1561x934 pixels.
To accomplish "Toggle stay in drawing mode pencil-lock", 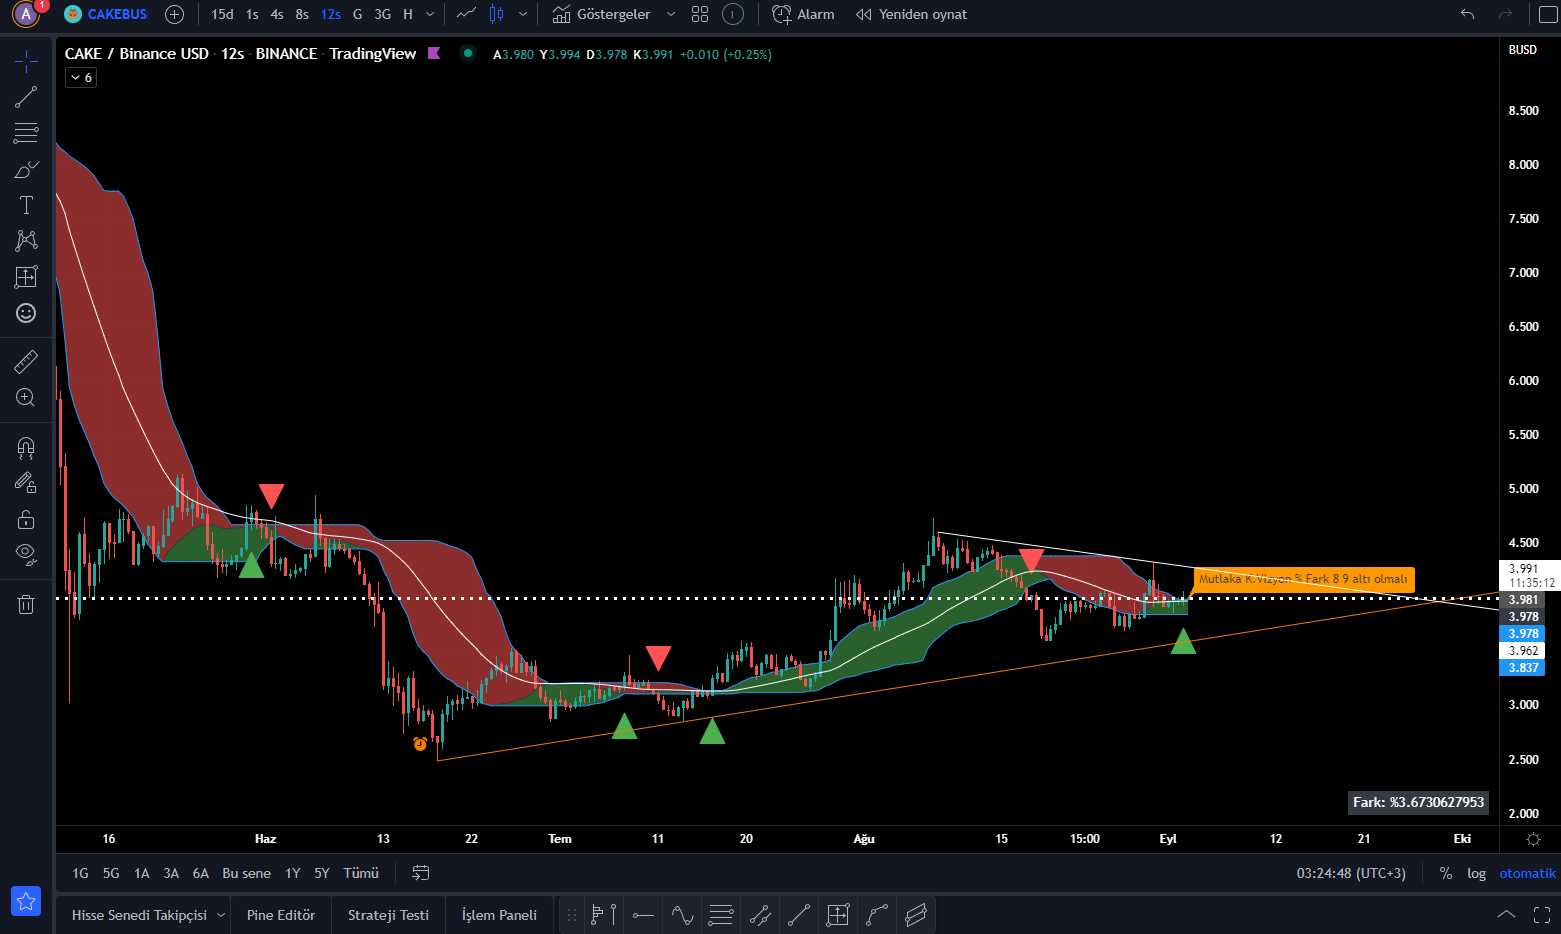I will click(26, 483).
